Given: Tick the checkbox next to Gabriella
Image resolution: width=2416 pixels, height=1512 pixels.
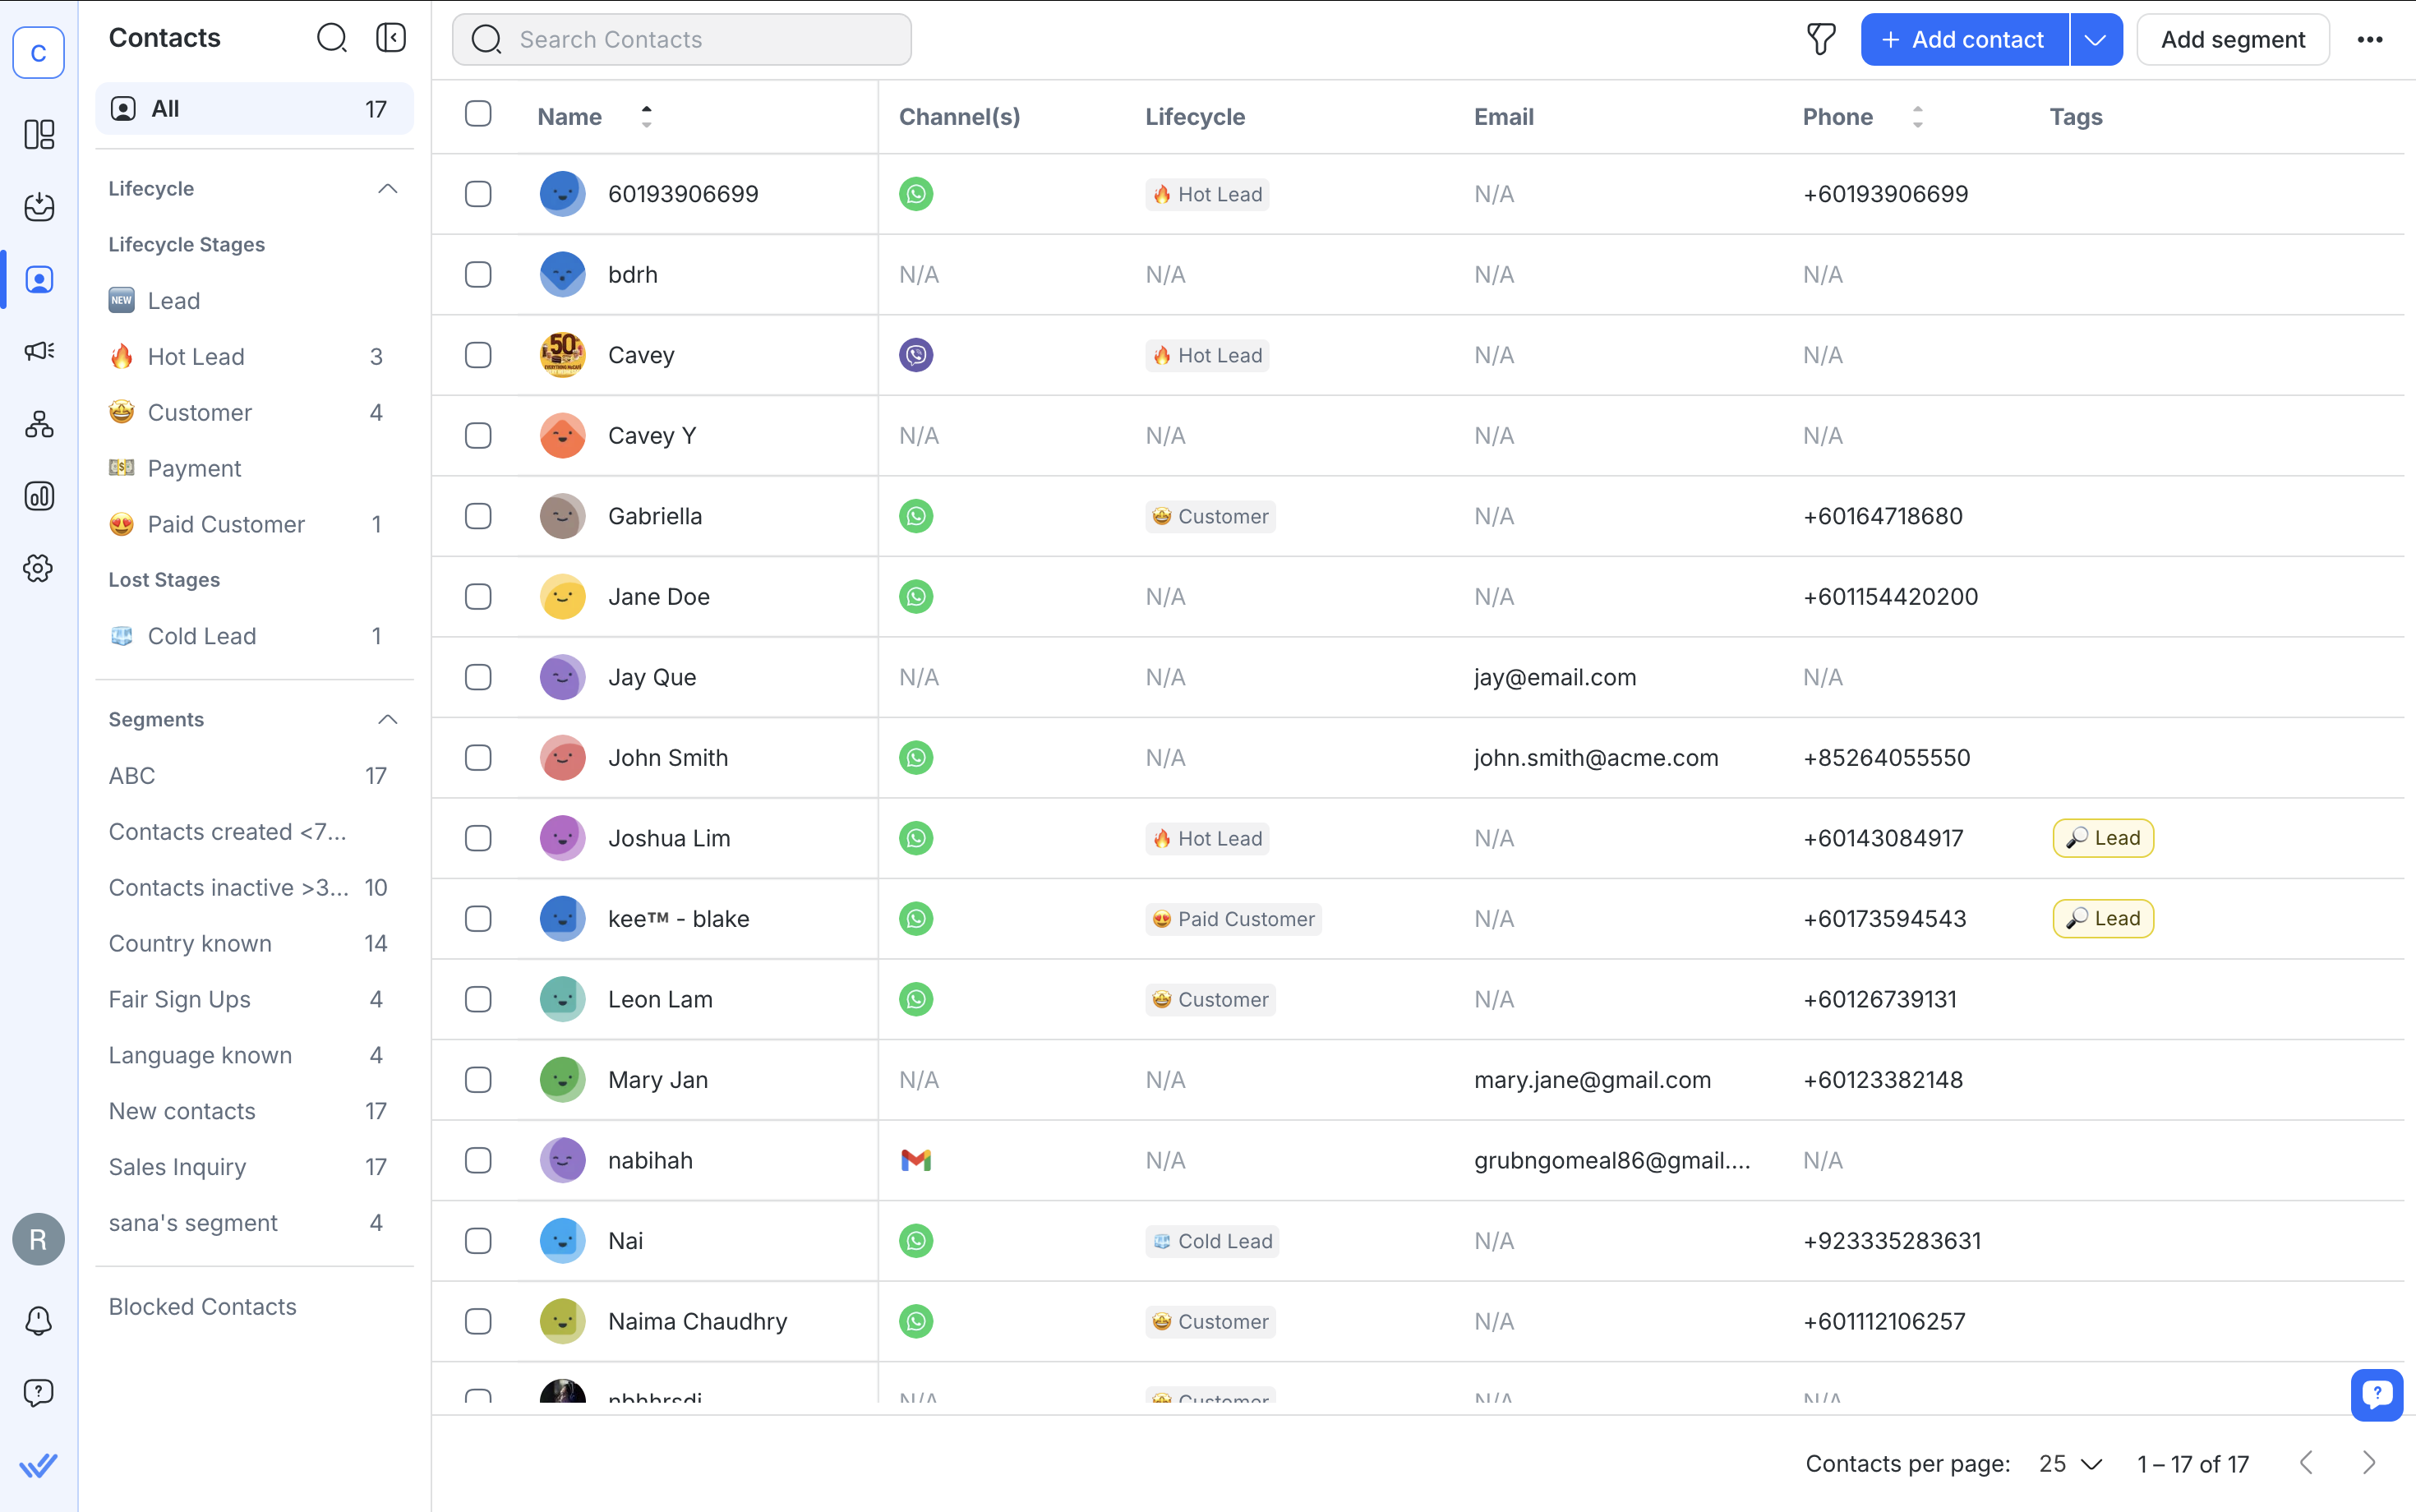Looking at the screenshot, I should click(x=478, y=516).
